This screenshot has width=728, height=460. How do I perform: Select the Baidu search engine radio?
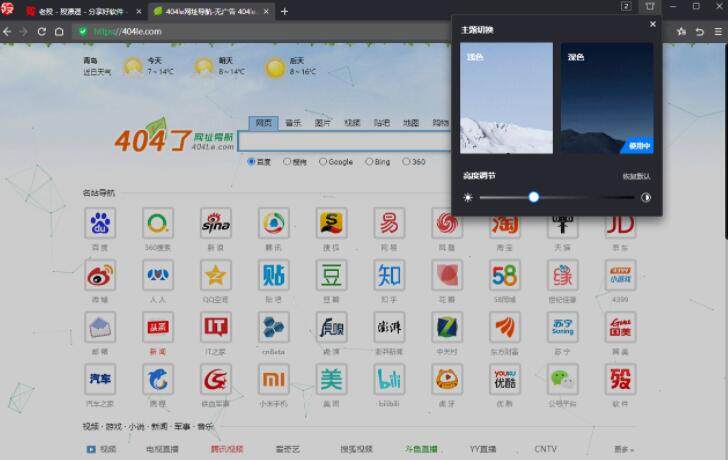coord(251,162)
